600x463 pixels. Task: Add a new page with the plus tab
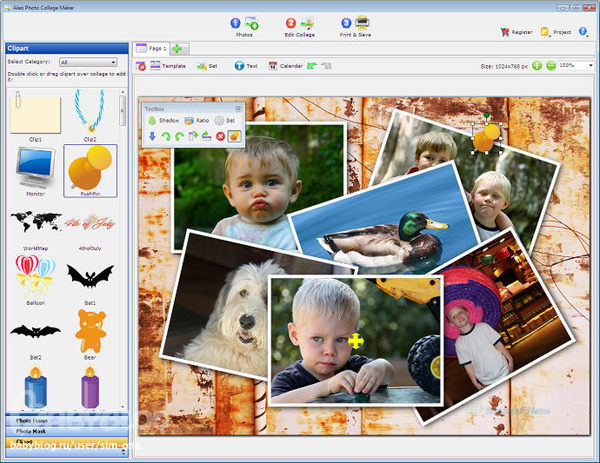177,48
